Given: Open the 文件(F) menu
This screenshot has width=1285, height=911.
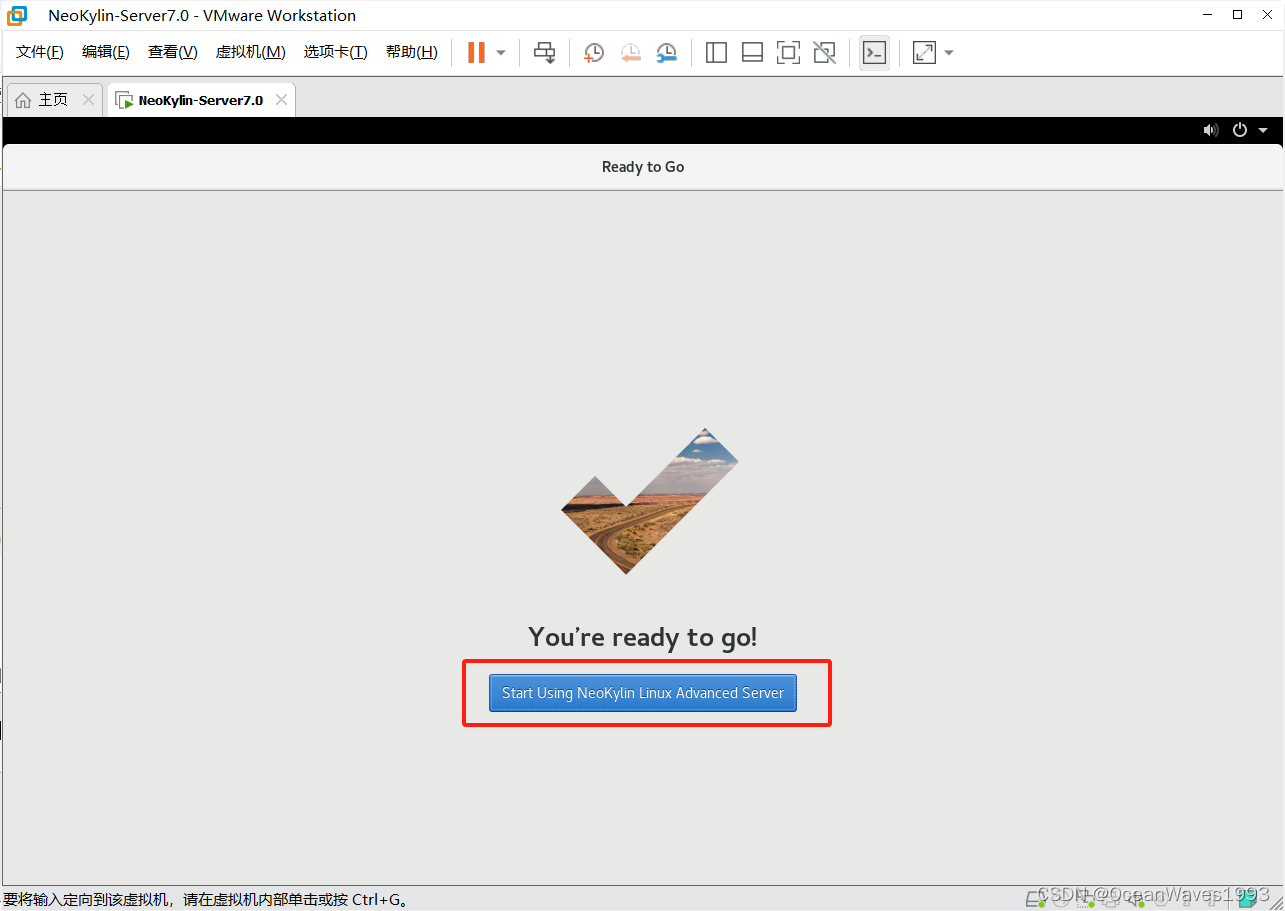Looking at the screenshot, I should (40, 52).
